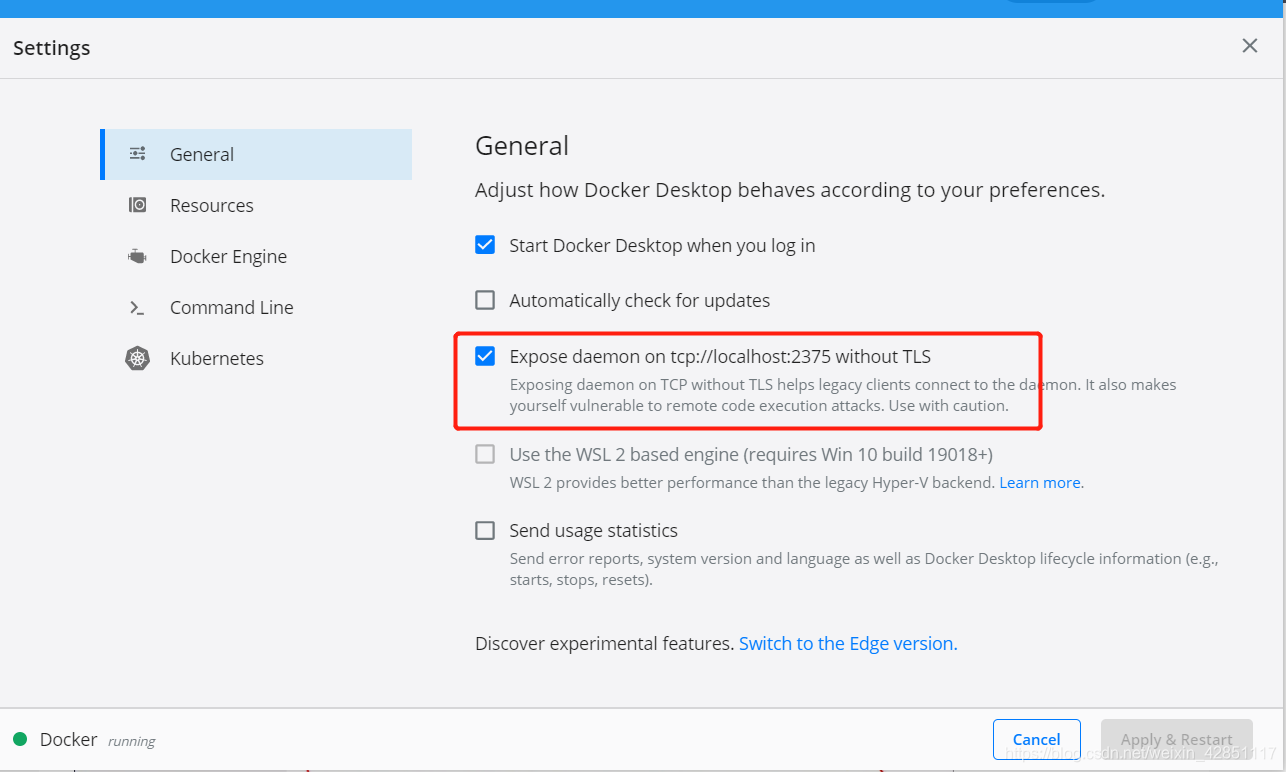Viewport: 1286px width, 772px height.
Task: Follow the Switch to the Edge version link
Action: point(848,643)
